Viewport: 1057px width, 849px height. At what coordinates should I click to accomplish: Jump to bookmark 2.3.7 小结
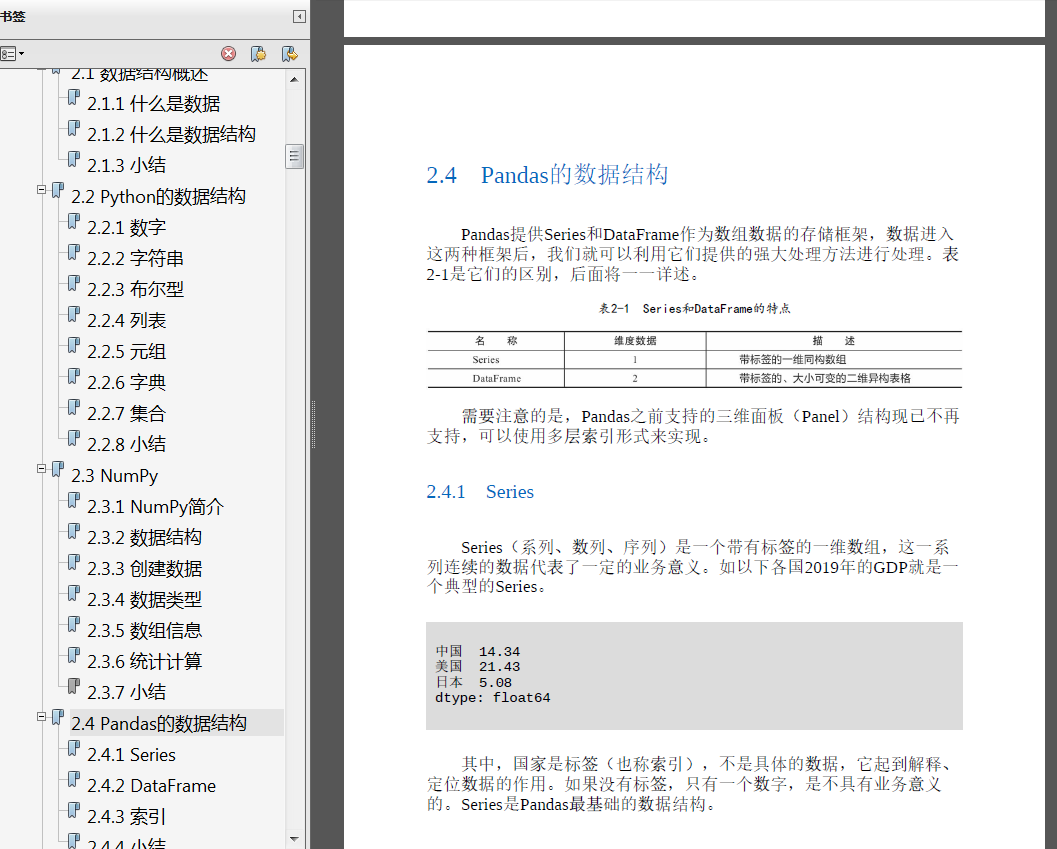pos(126,693)
